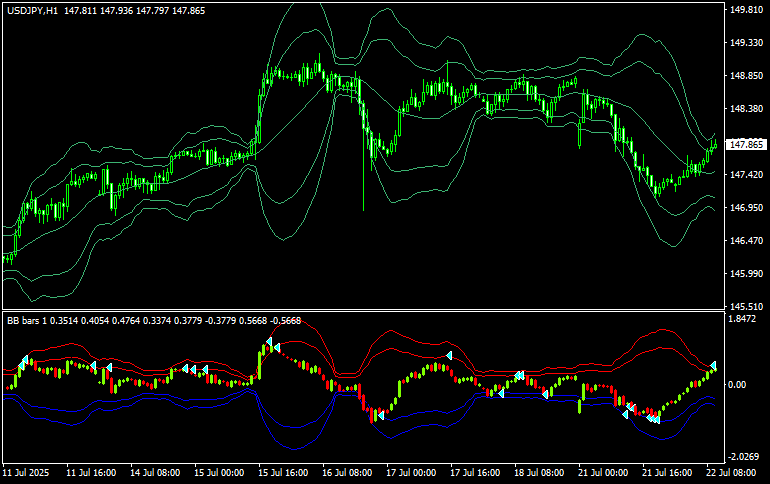The image size is (770, 484).
Task: Click the 0.00 indicator scale value
Action: (737, 384)
